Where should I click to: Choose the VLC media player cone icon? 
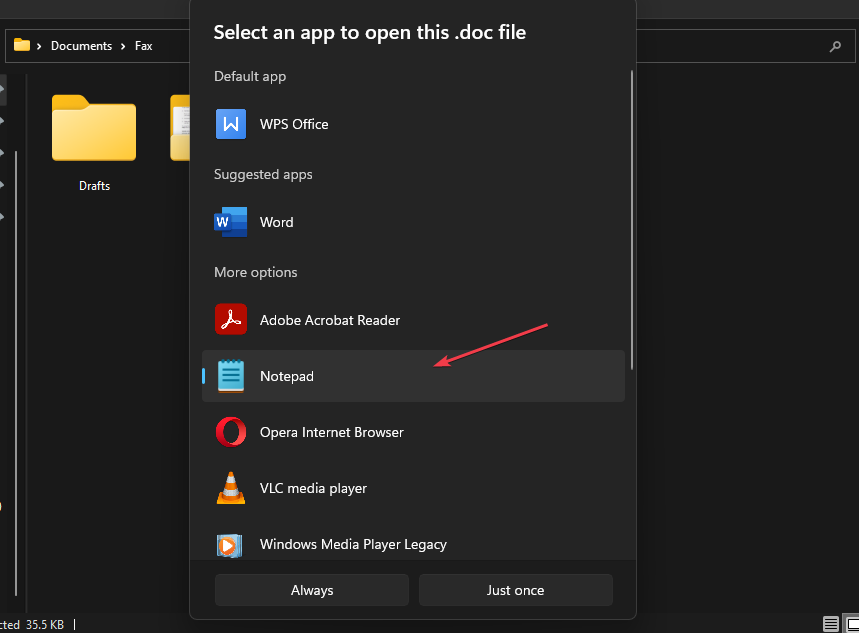pos(231,488)
